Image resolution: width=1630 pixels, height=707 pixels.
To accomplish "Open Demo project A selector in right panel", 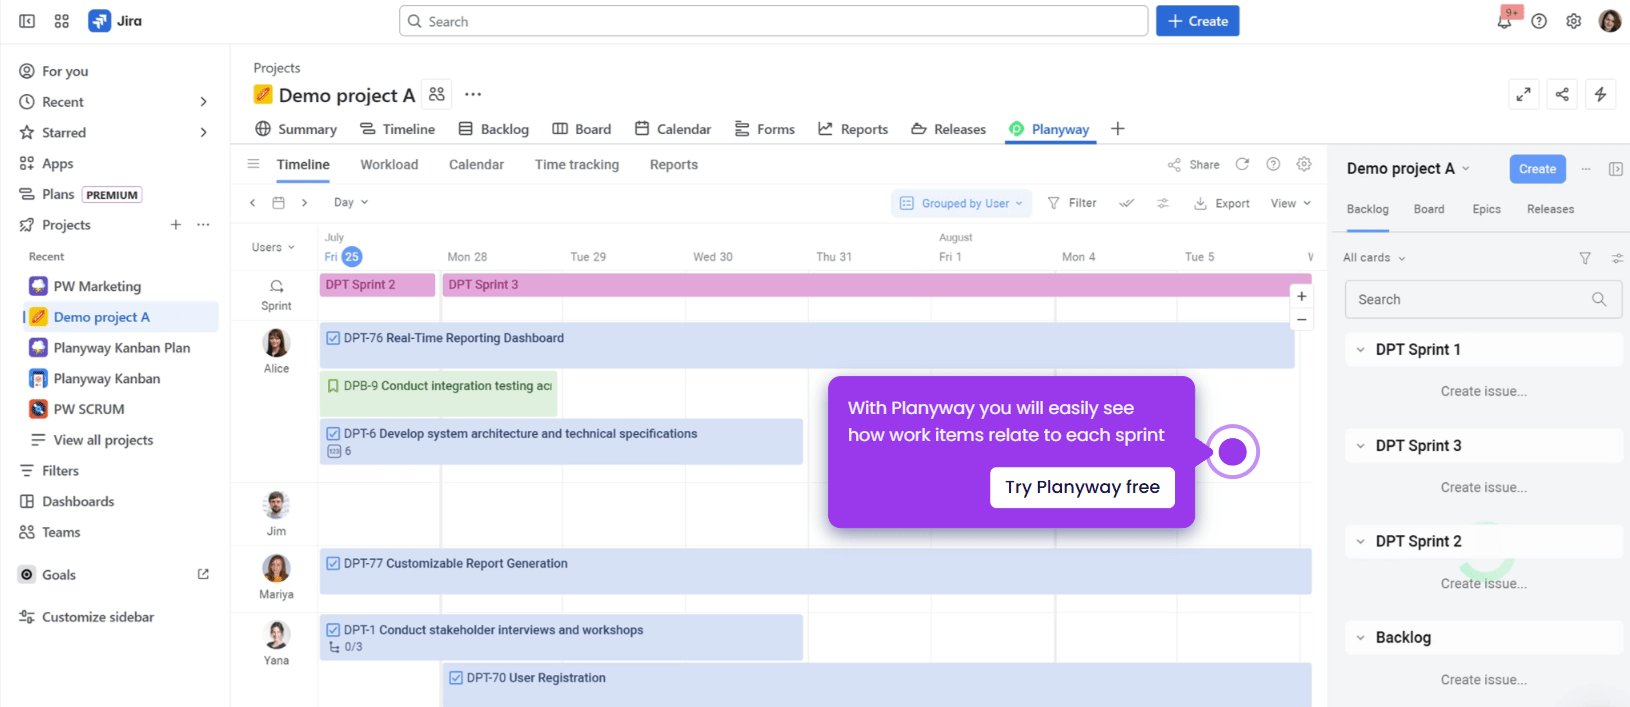I will click(x=1408, y=169).
